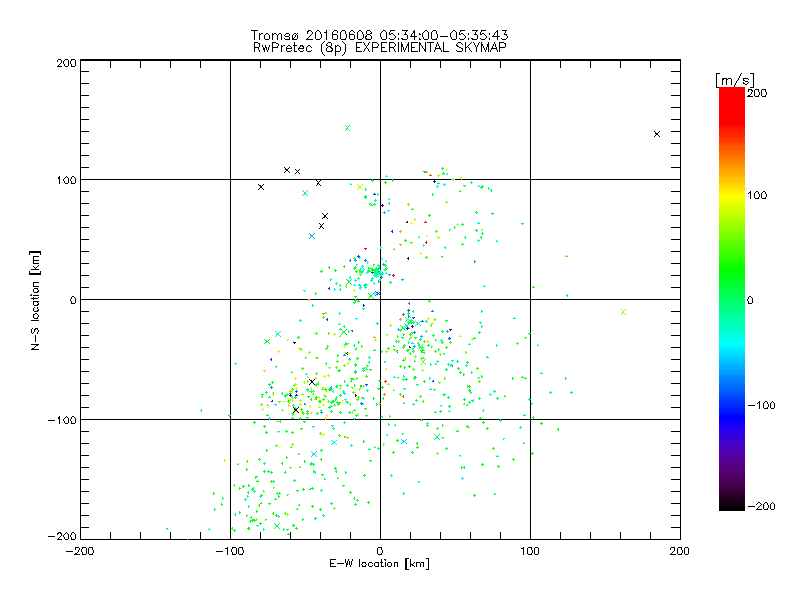This screenshot has width=800, height=600.
Task: Click the colorbar's "200" scale label
Action: (757, 93)
